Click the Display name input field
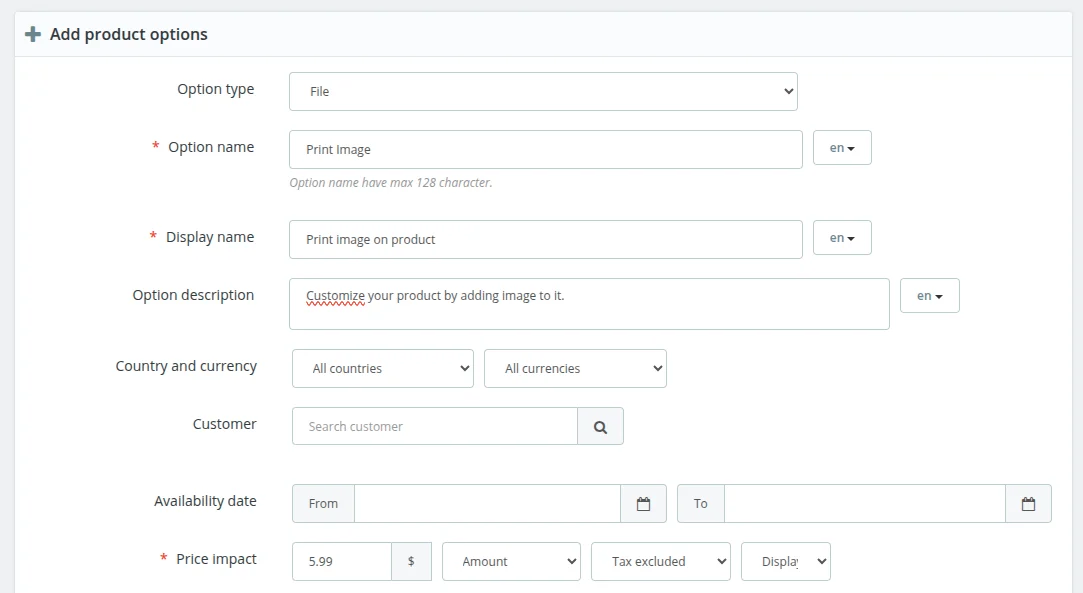Image resolution: width=1083 pixels, height=593 pixels. tap(545, 239)
